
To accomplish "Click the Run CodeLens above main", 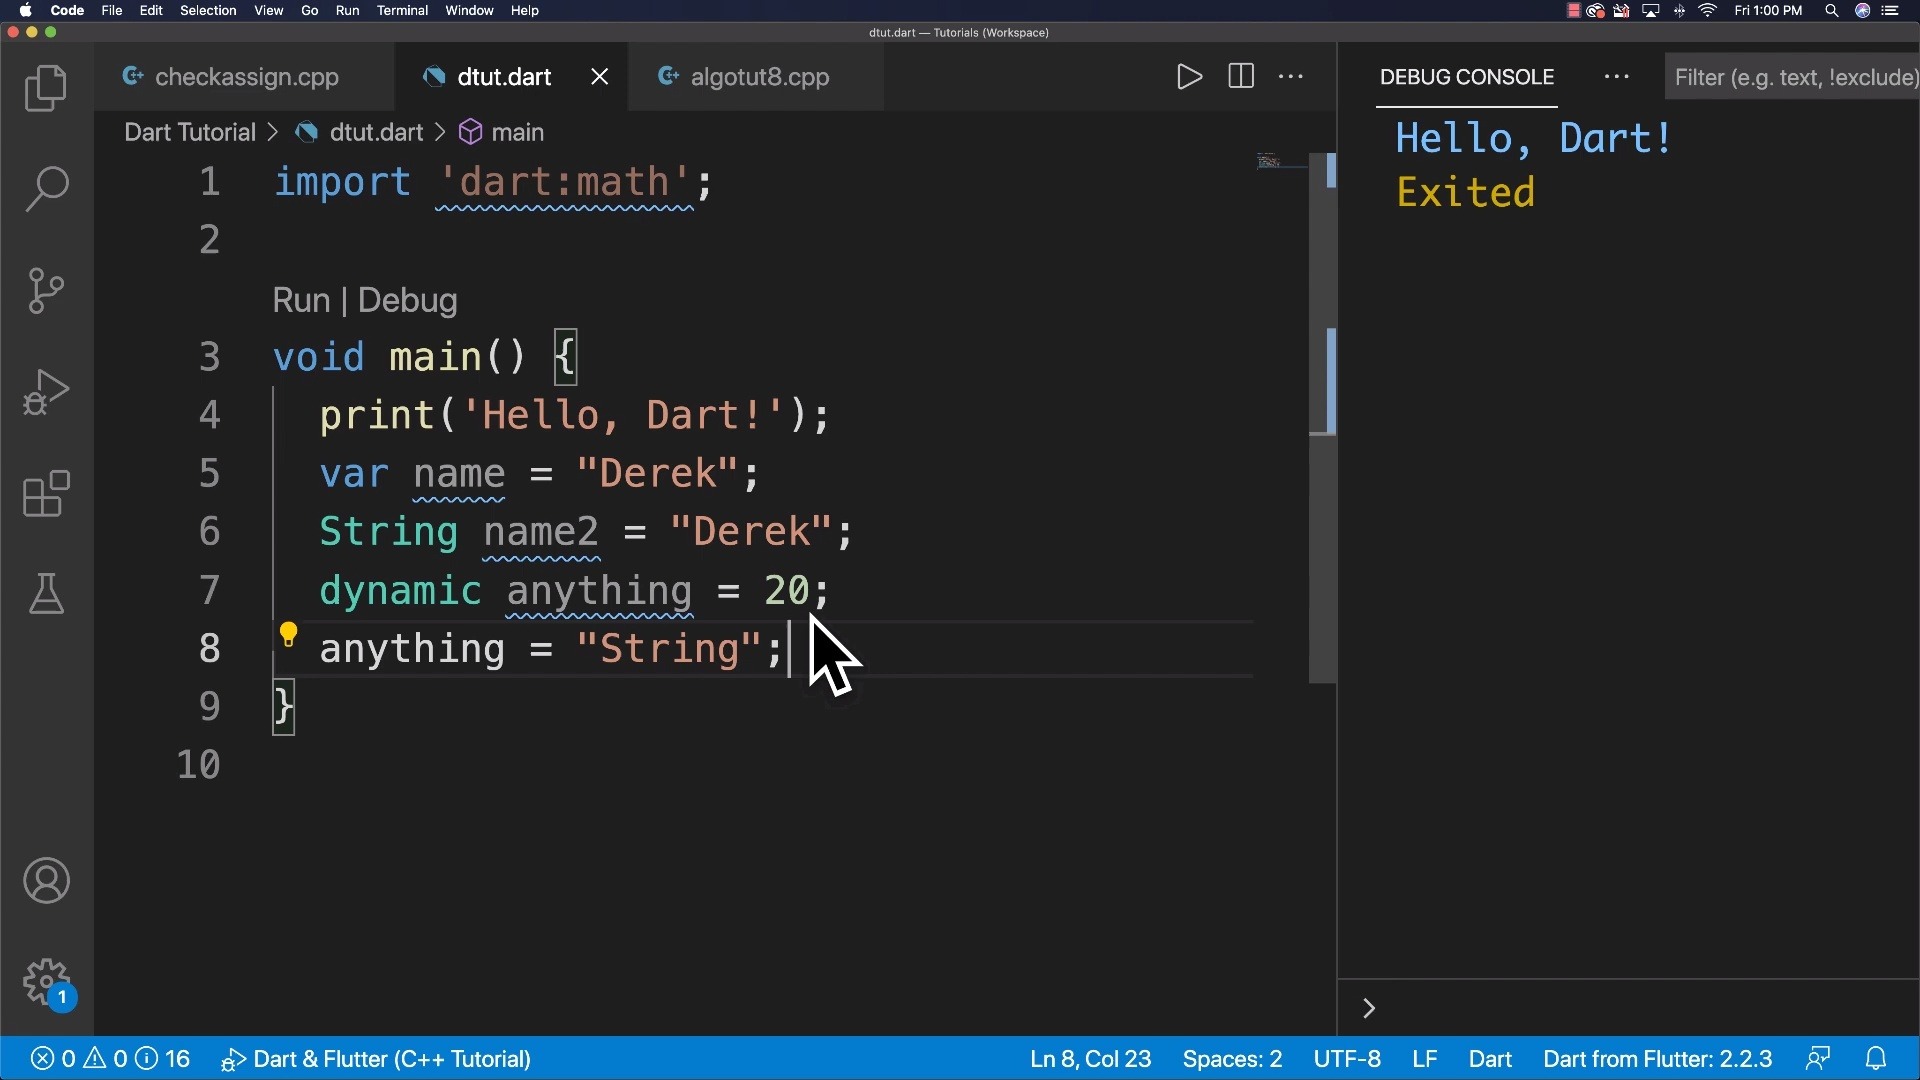I will coord(301,301).
